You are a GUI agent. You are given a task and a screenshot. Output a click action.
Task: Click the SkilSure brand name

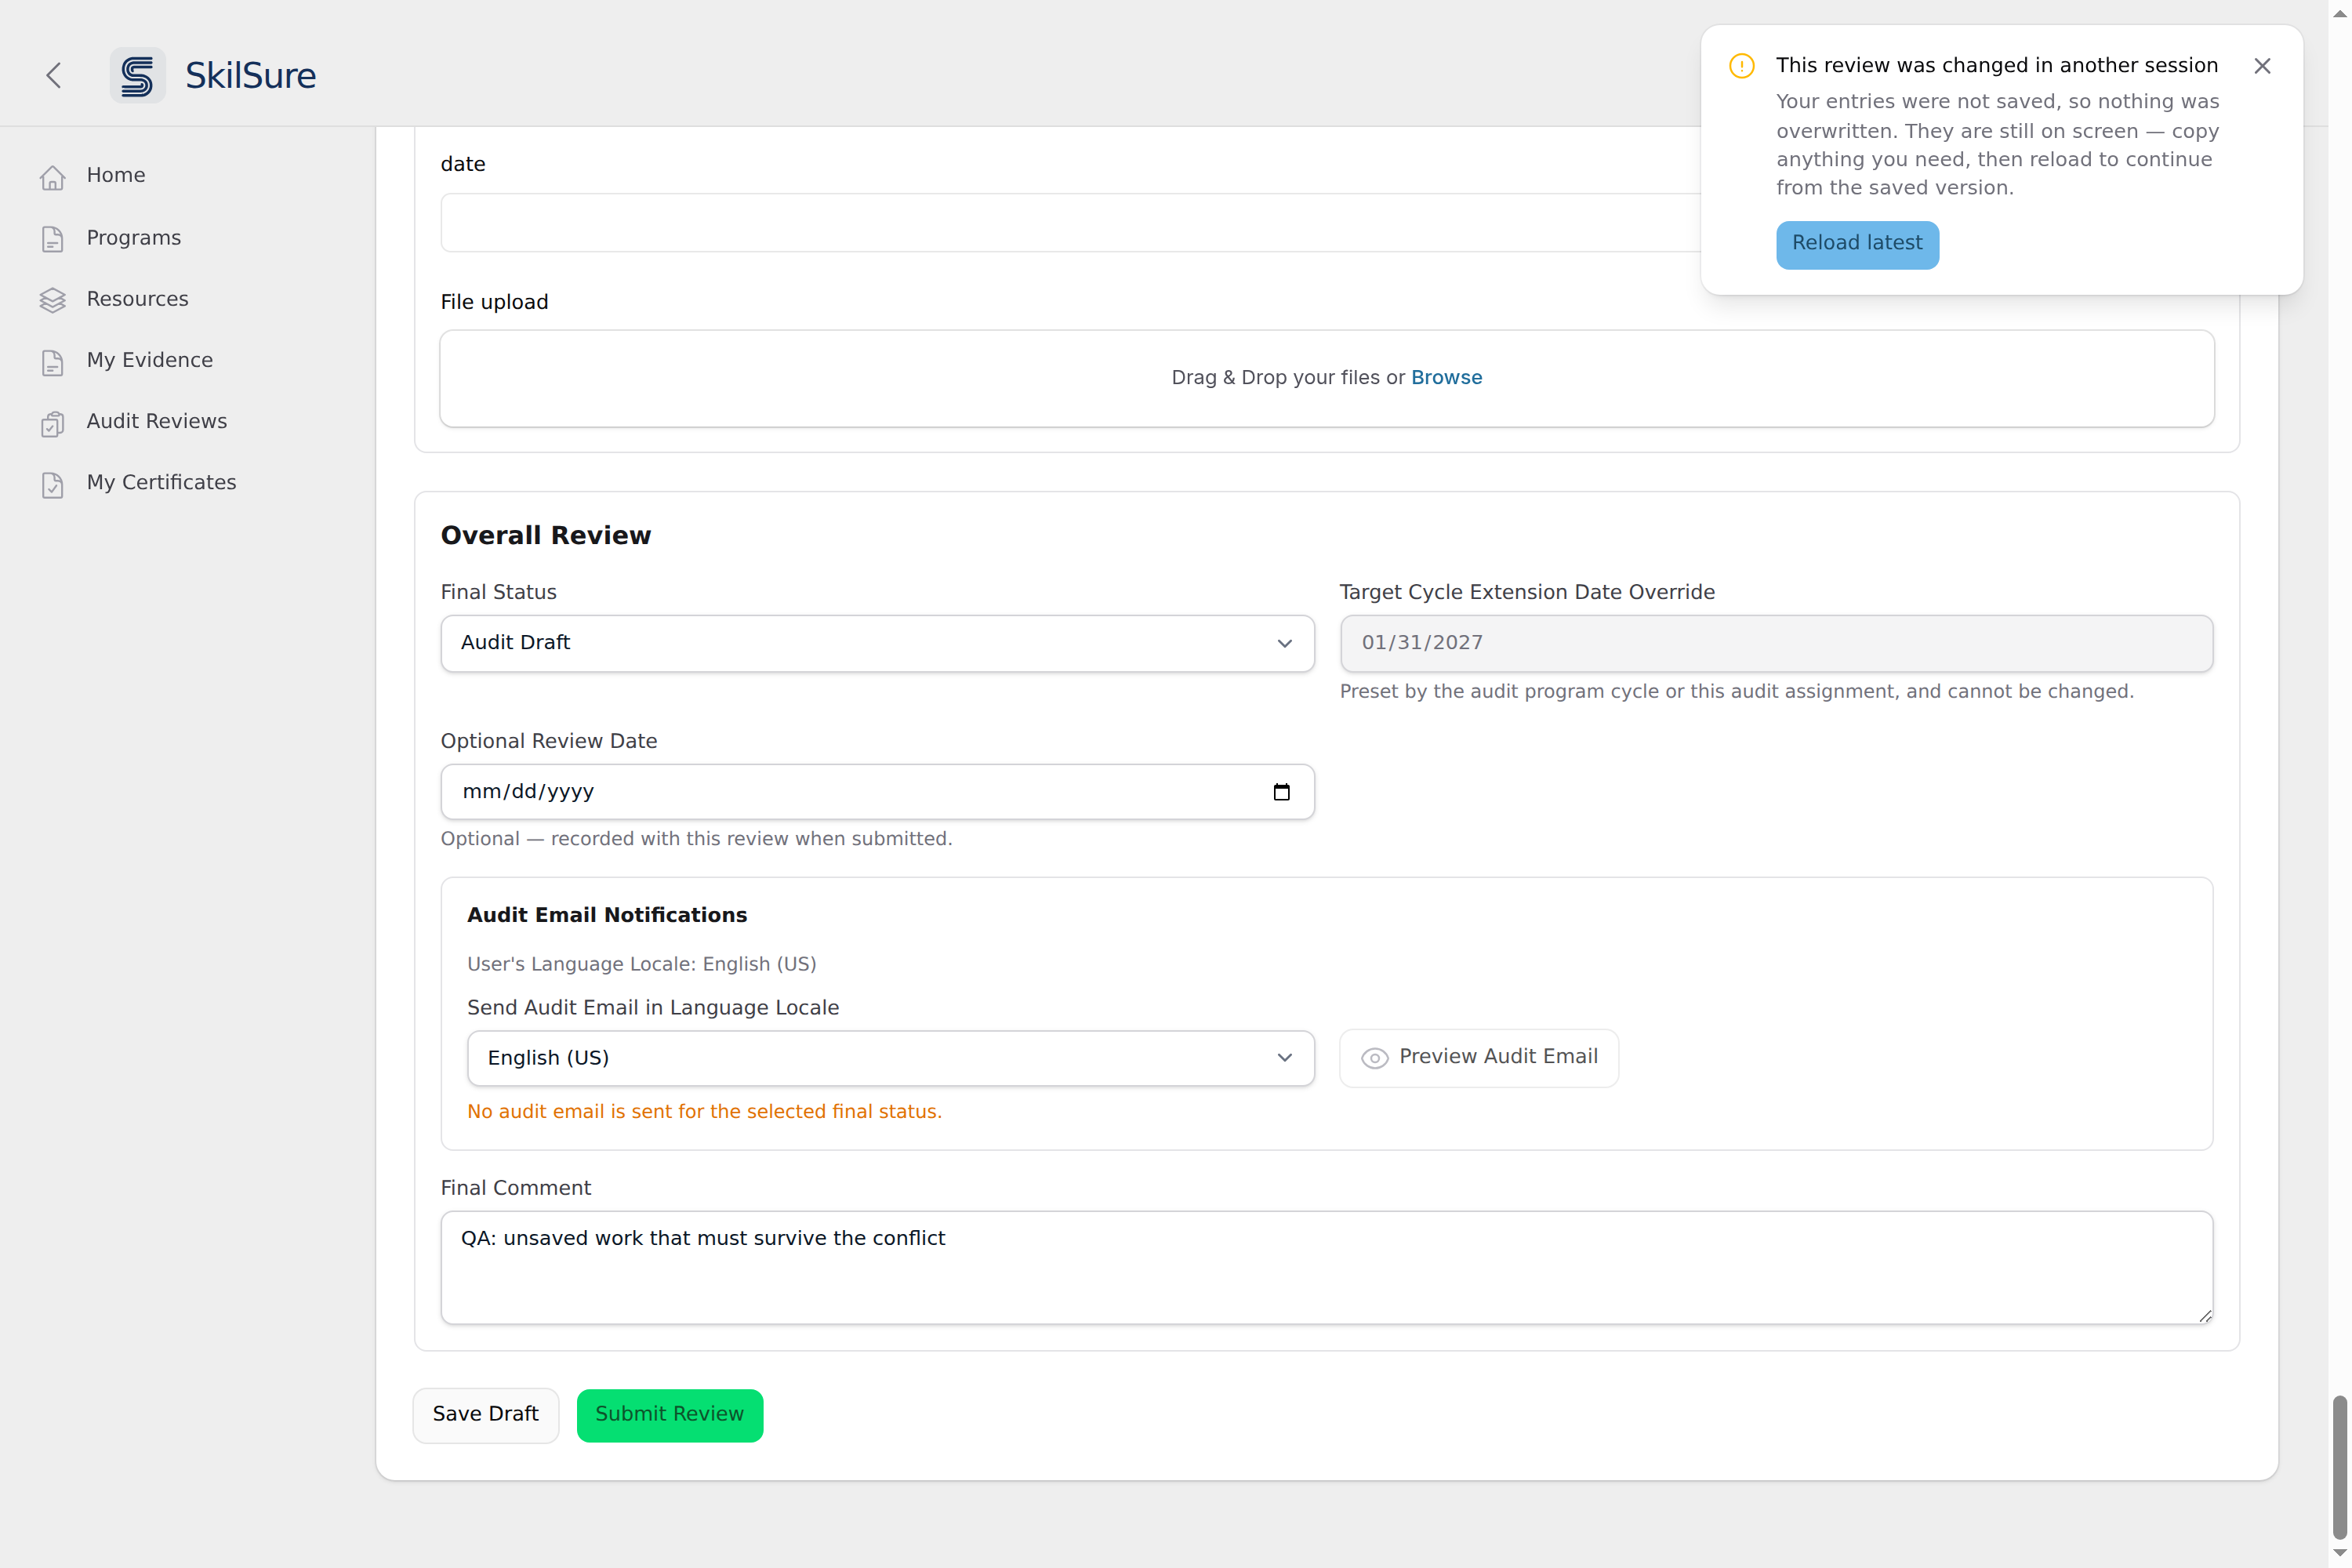[250, 76]
